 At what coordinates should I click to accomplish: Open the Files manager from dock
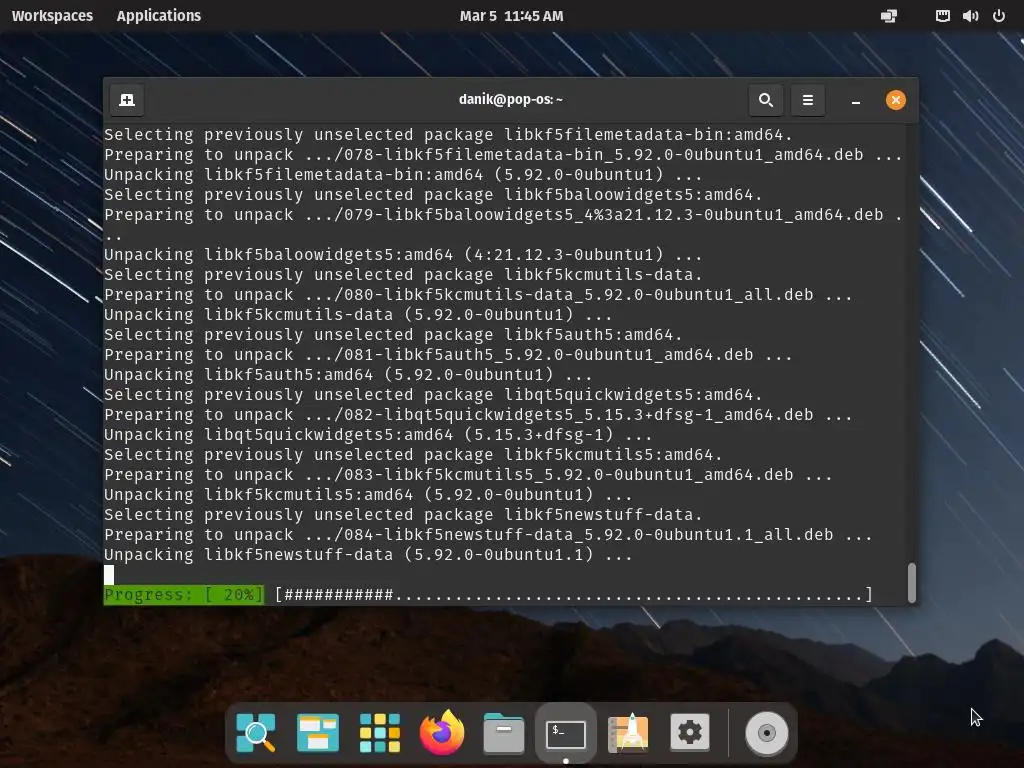pyautogui.click(x=504, y=733)
